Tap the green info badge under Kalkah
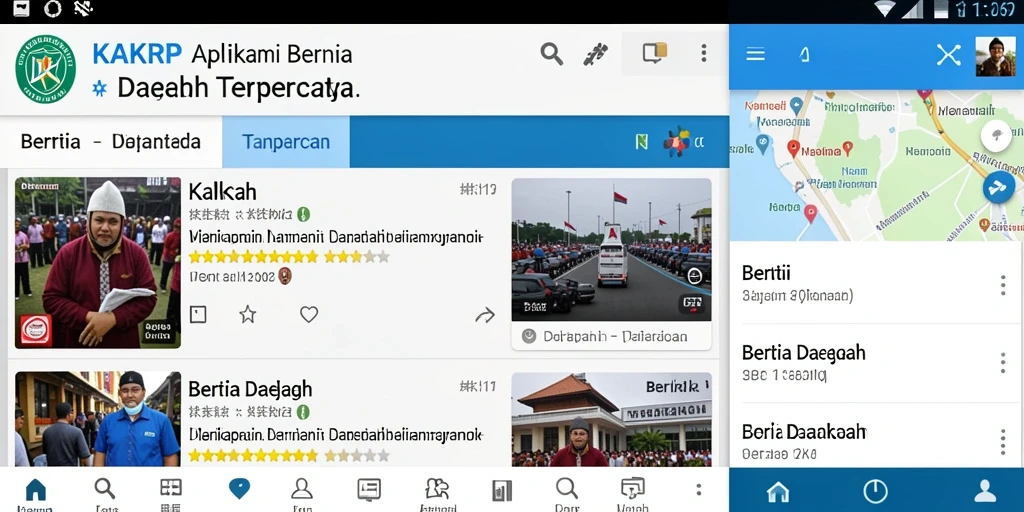 pyautogui.click(x=303, y=214)
